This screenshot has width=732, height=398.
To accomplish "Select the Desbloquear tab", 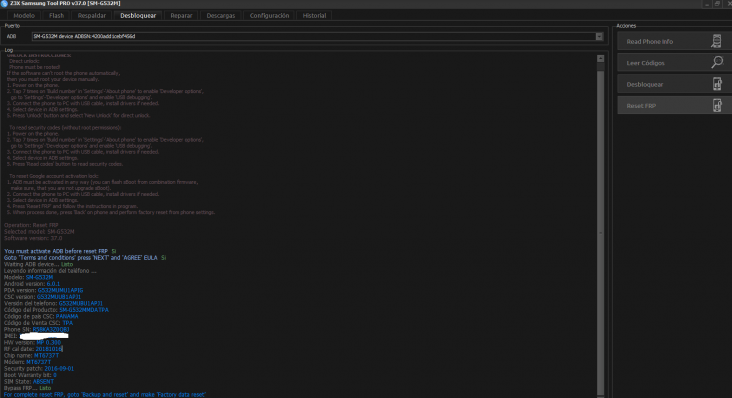I will tap(138, 15).
